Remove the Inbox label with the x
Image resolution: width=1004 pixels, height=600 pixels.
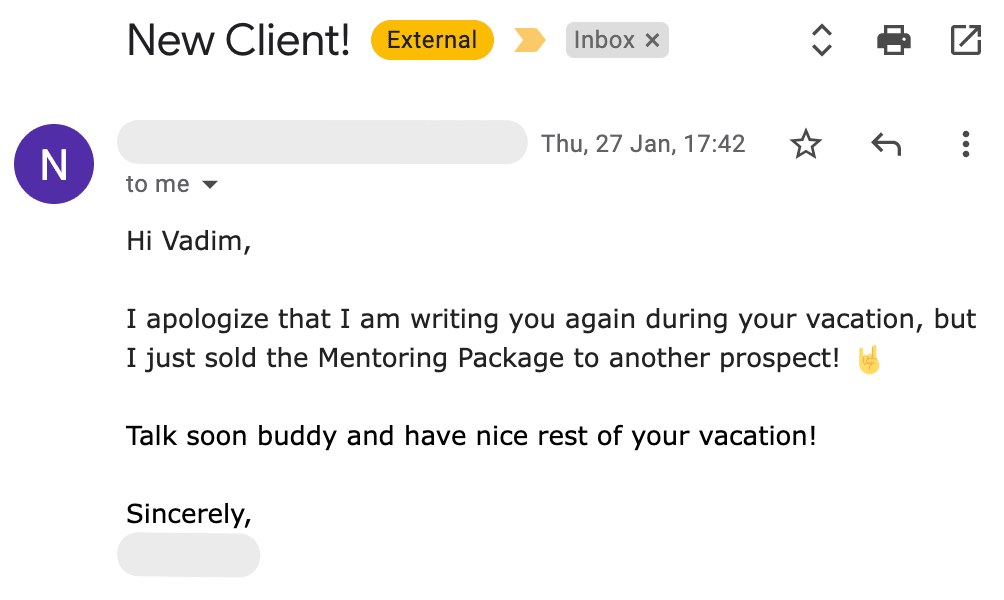[652, 41]
